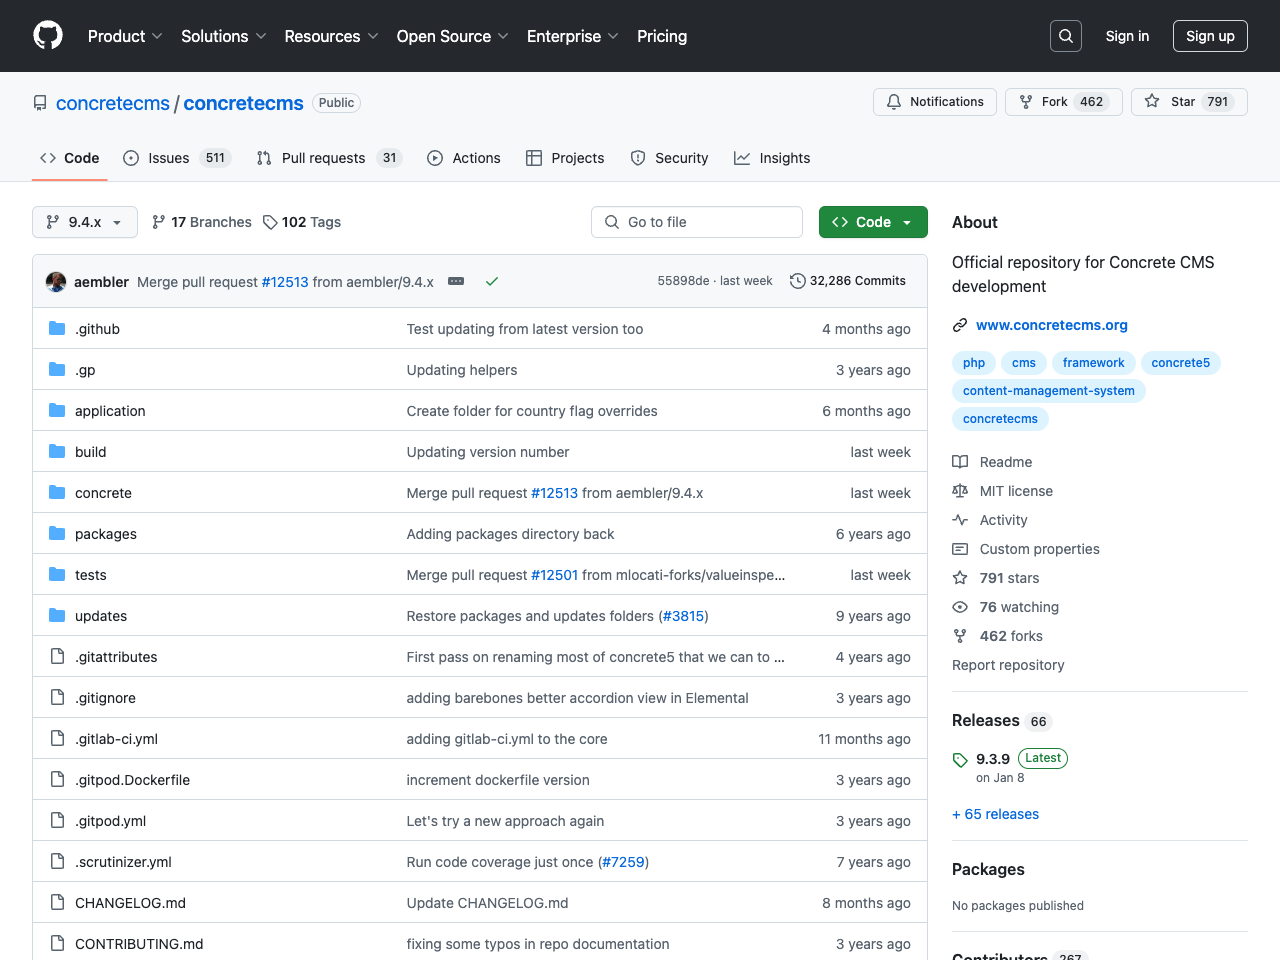1280x960 pixels.
Task: Open the Resources dropdown menu
Action: [331, 36]
